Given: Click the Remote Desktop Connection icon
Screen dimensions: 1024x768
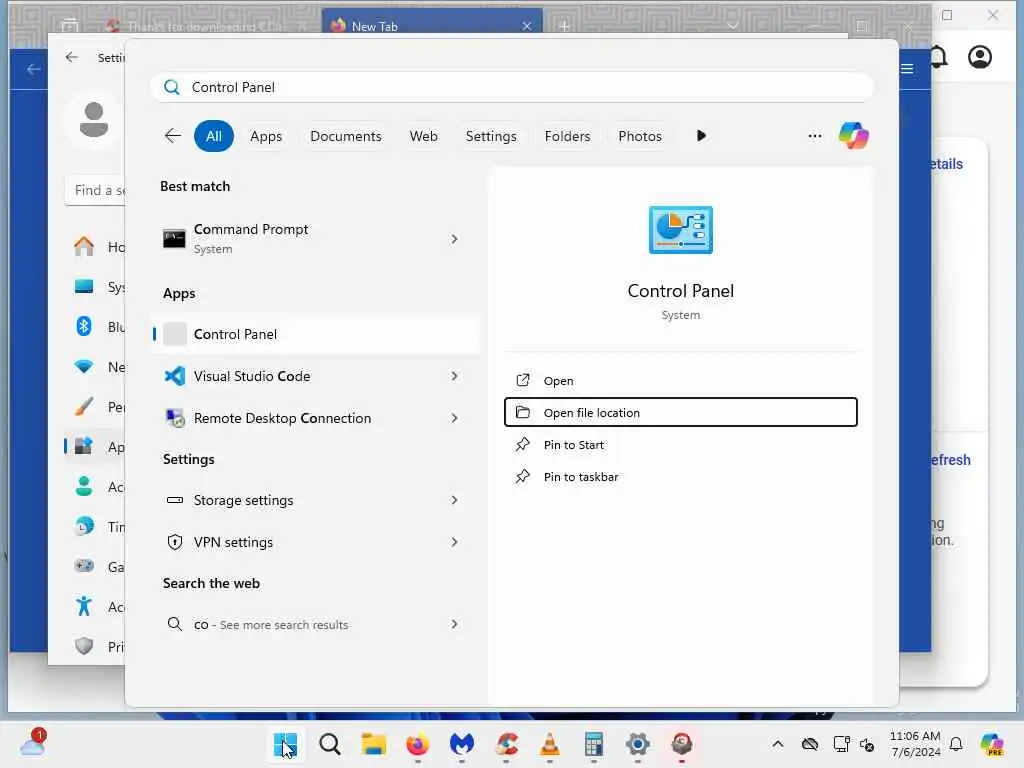Looking at the screenshot, I should point(174,418).
